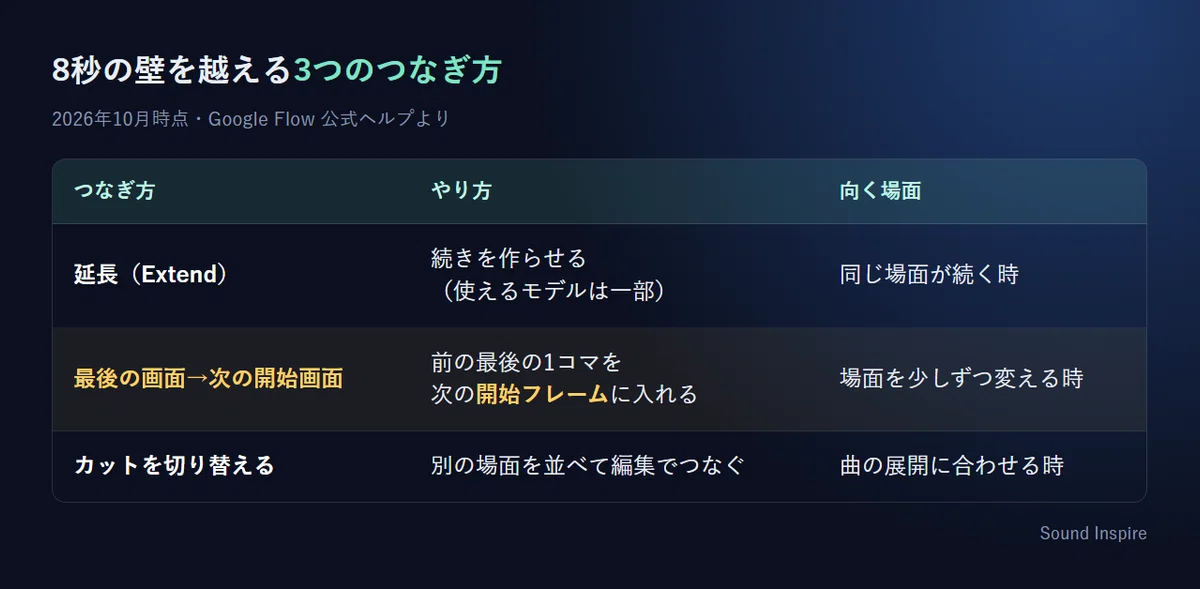
Task: Click the highlighted 最後の画面→次の開始画面 label
Action: 208,379
